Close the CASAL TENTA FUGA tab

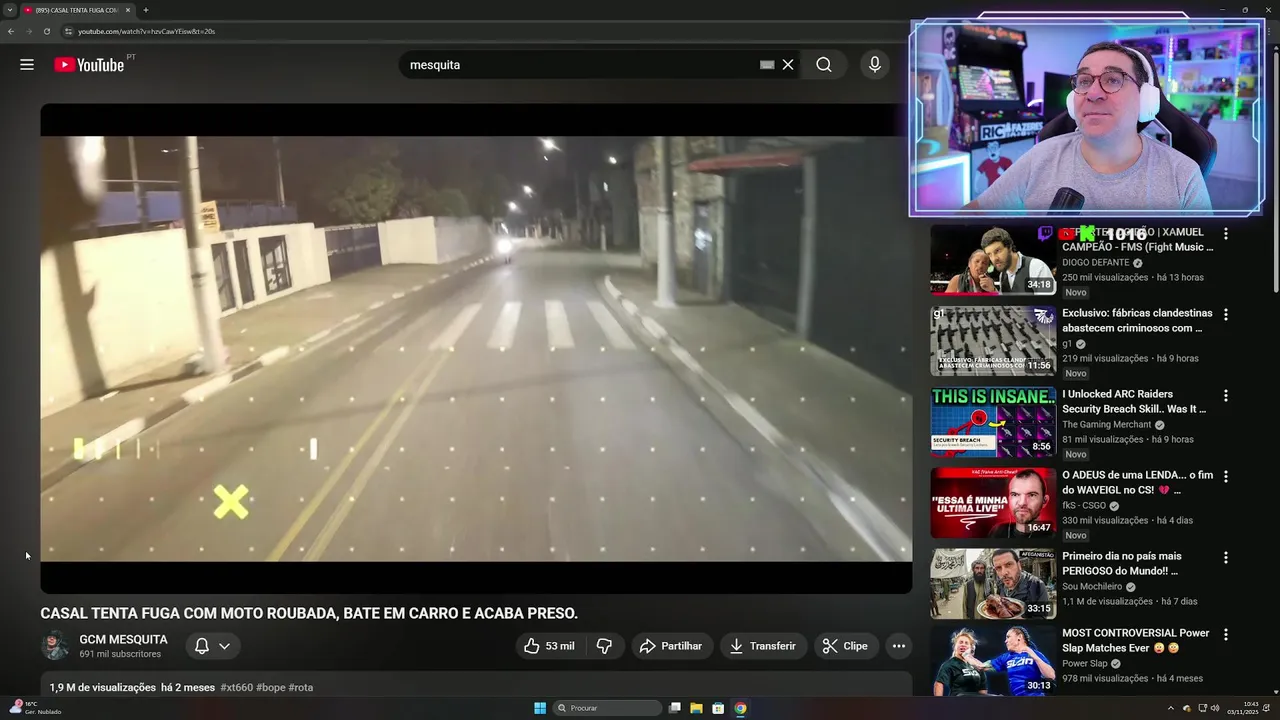click(128, 10)
